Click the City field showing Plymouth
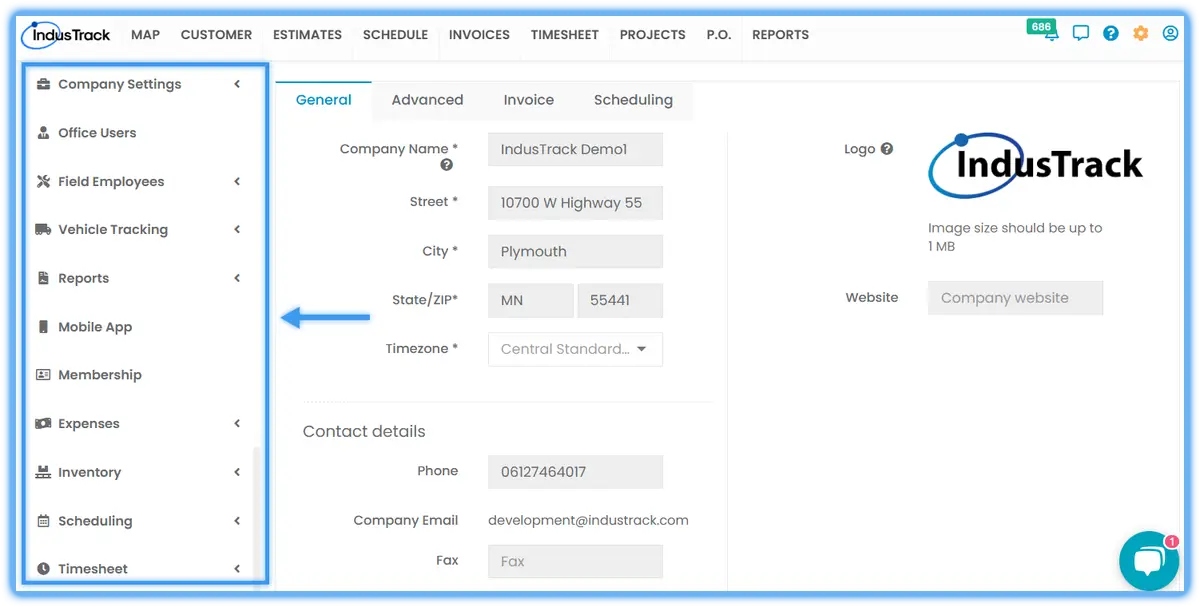1200x607 pixels. pos(575,251)
